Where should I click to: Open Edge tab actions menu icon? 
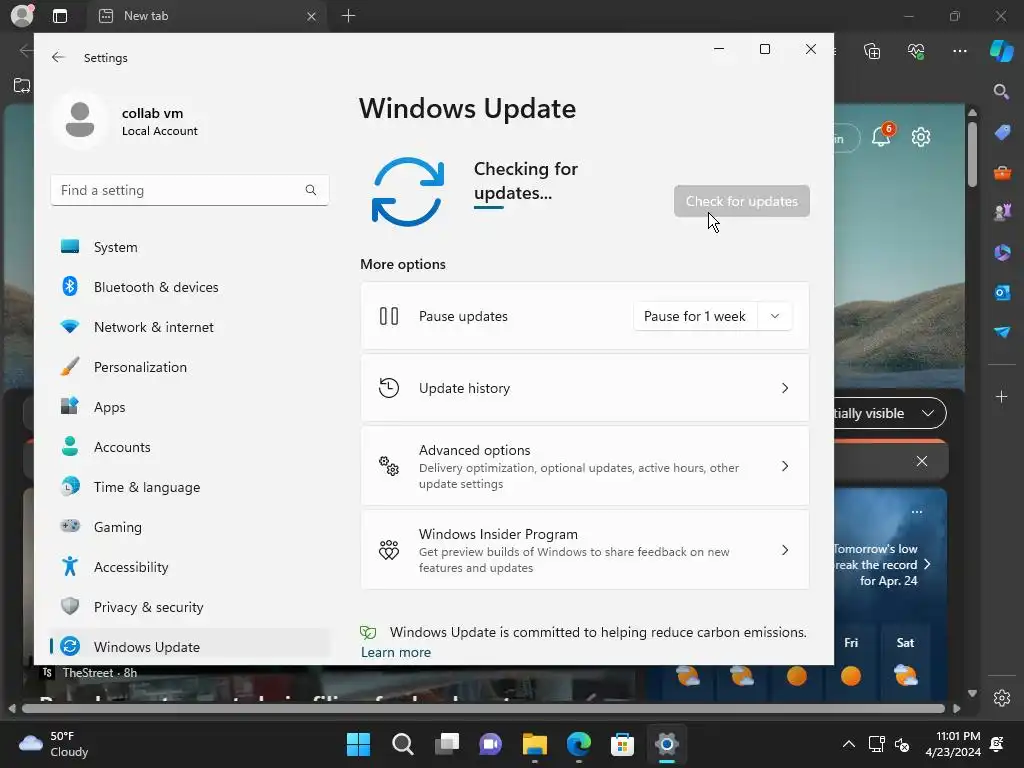click(60, 16)
